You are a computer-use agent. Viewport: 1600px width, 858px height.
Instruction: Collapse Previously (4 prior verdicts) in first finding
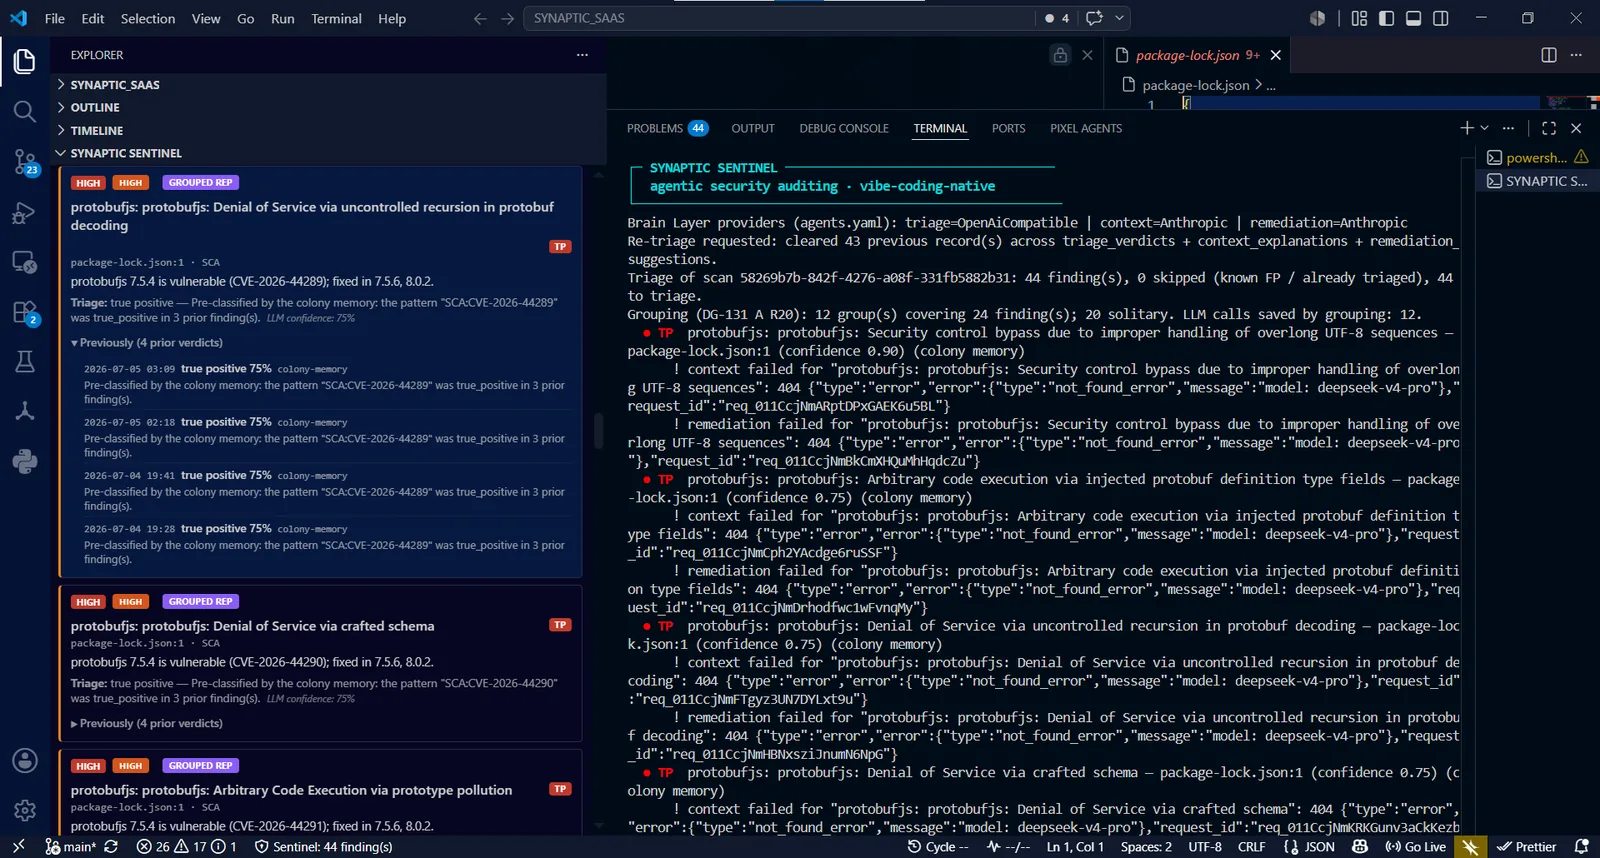click(x=147, y=343)
